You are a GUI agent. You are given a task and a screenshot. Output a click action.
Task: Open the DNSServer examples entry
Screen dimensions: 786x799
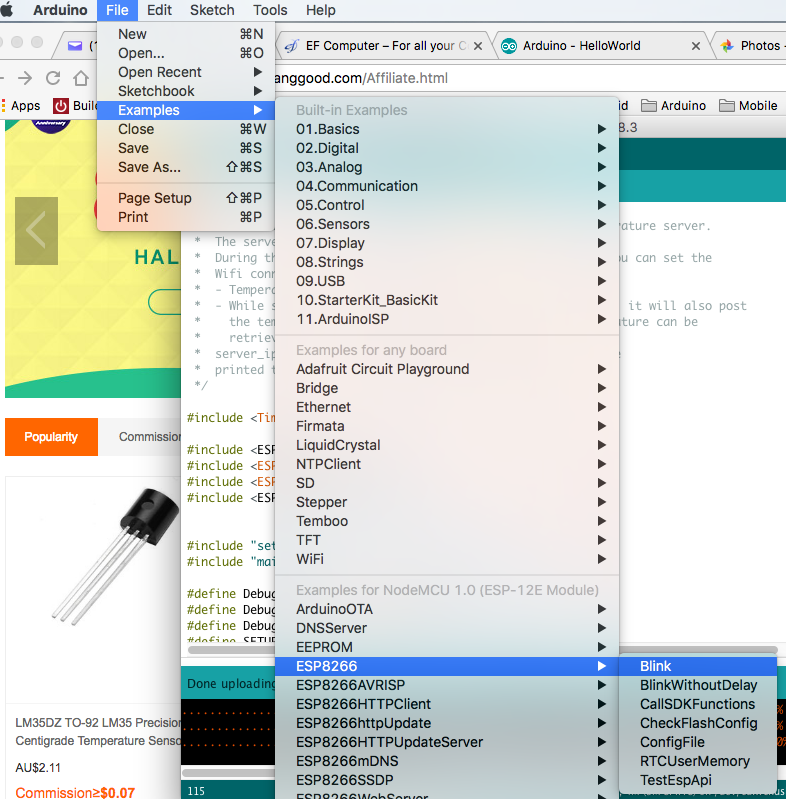click(x=447, y=628)
